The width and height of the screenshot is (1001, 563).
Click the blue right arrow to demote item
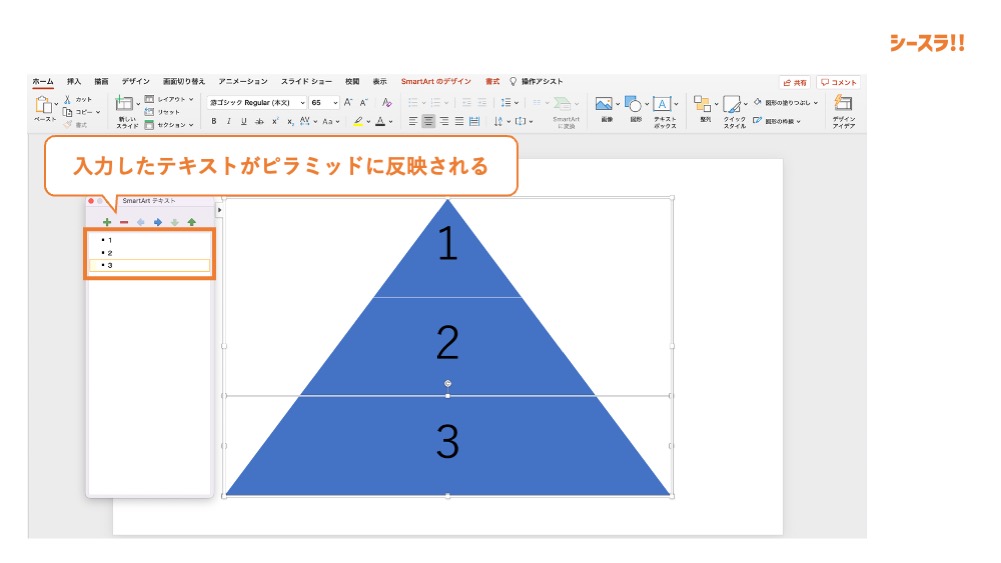(158, 222)
